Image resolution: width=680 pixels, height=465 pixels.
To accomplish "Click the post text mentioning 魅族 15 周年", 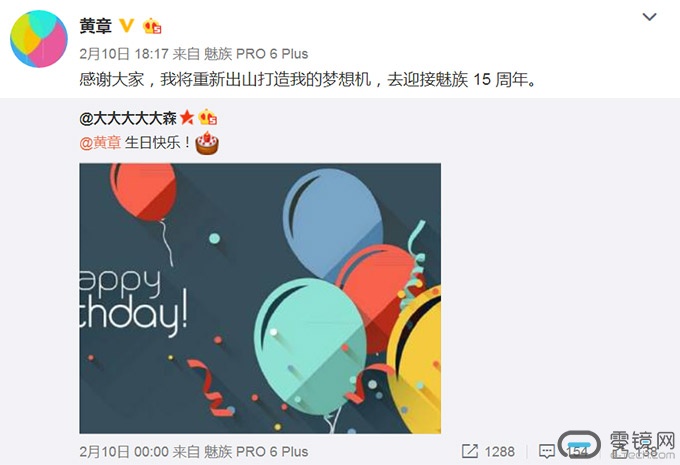I will coord(308,79).
